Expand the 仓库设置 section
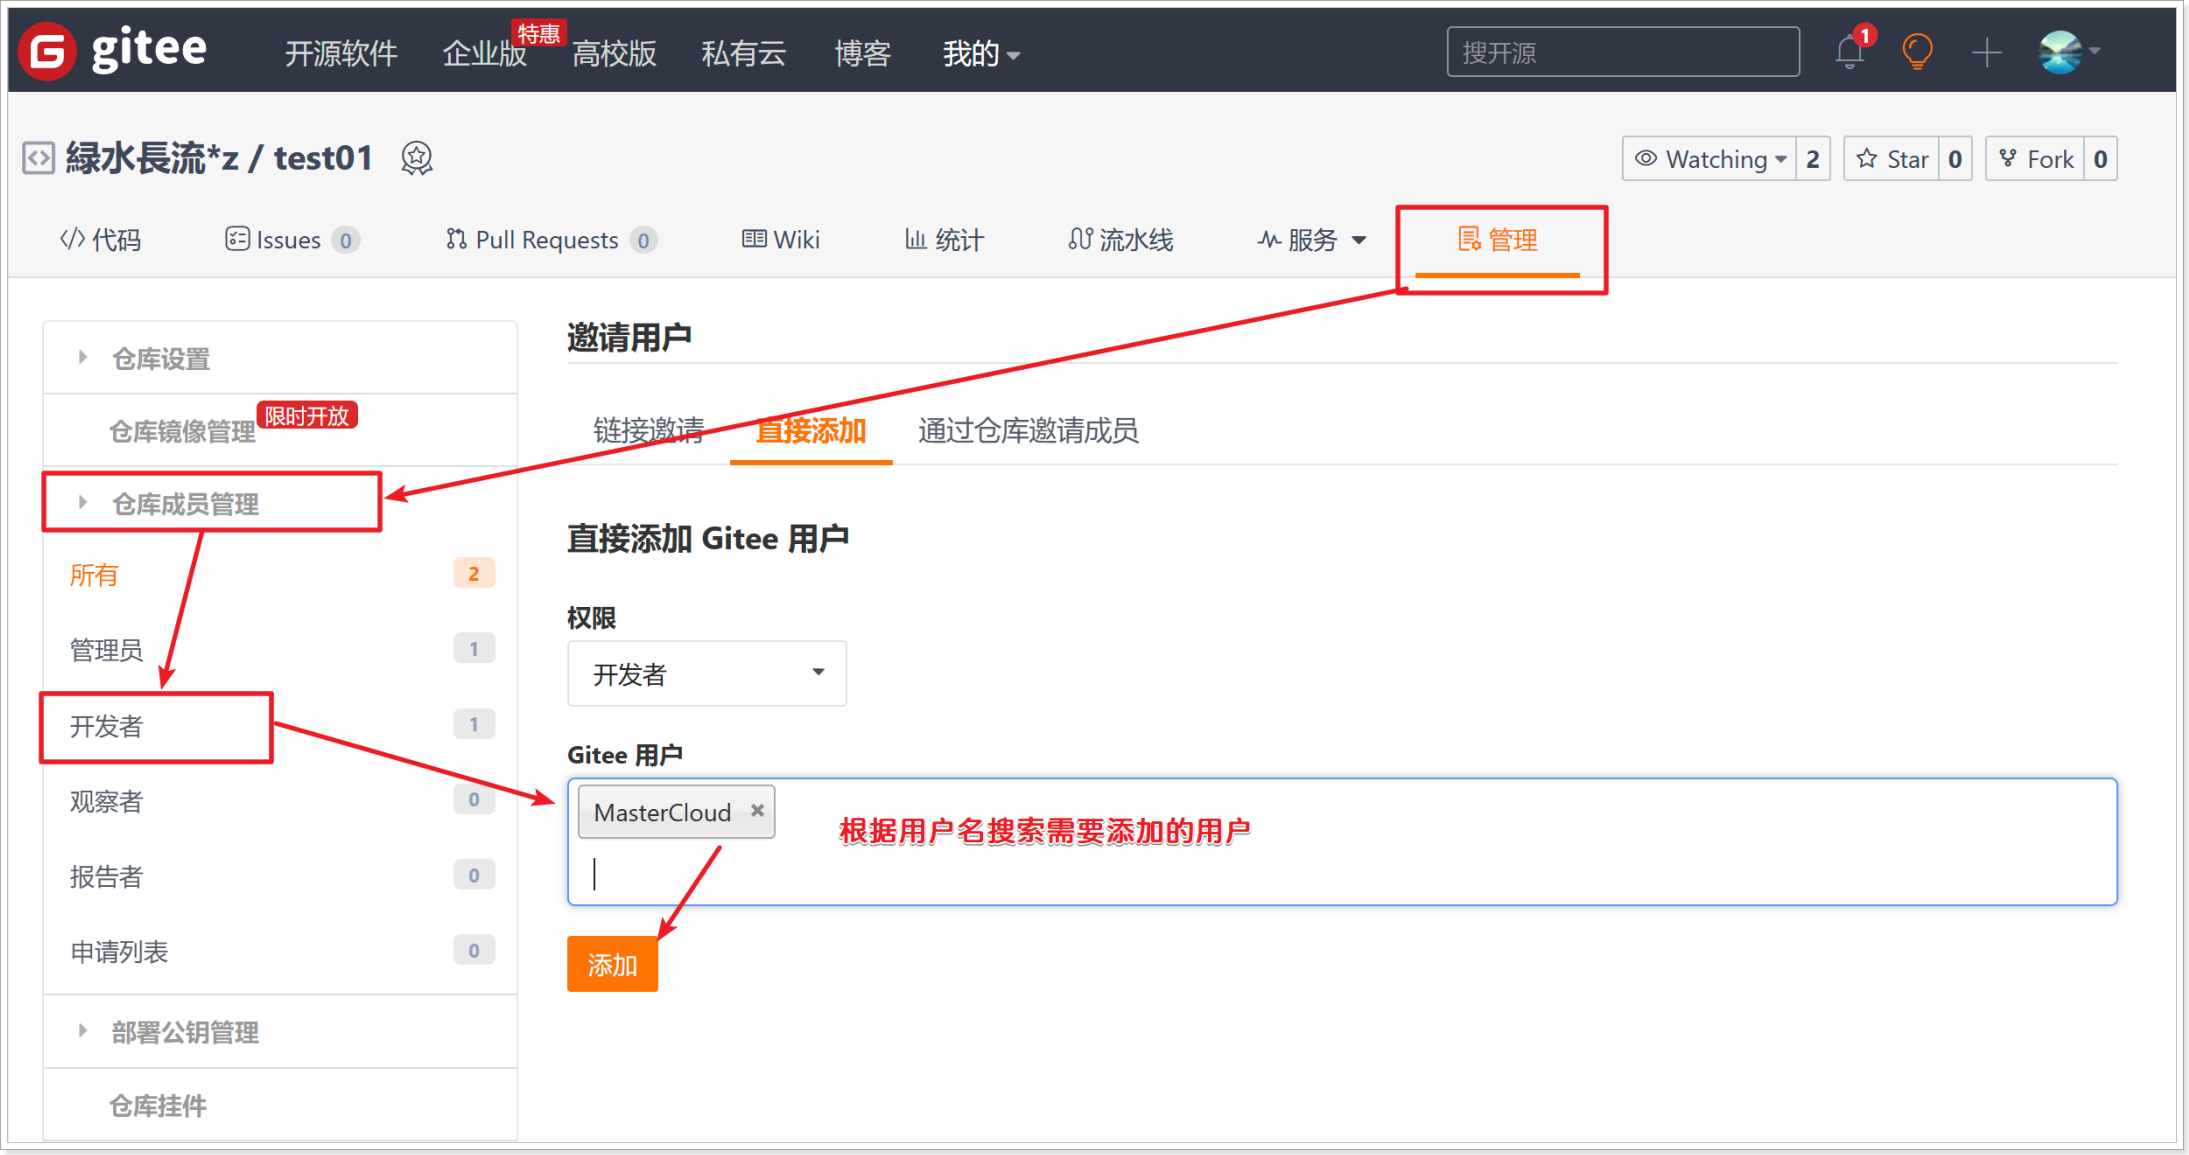This screenshot has width=2189, height=1155. point(161,359)
